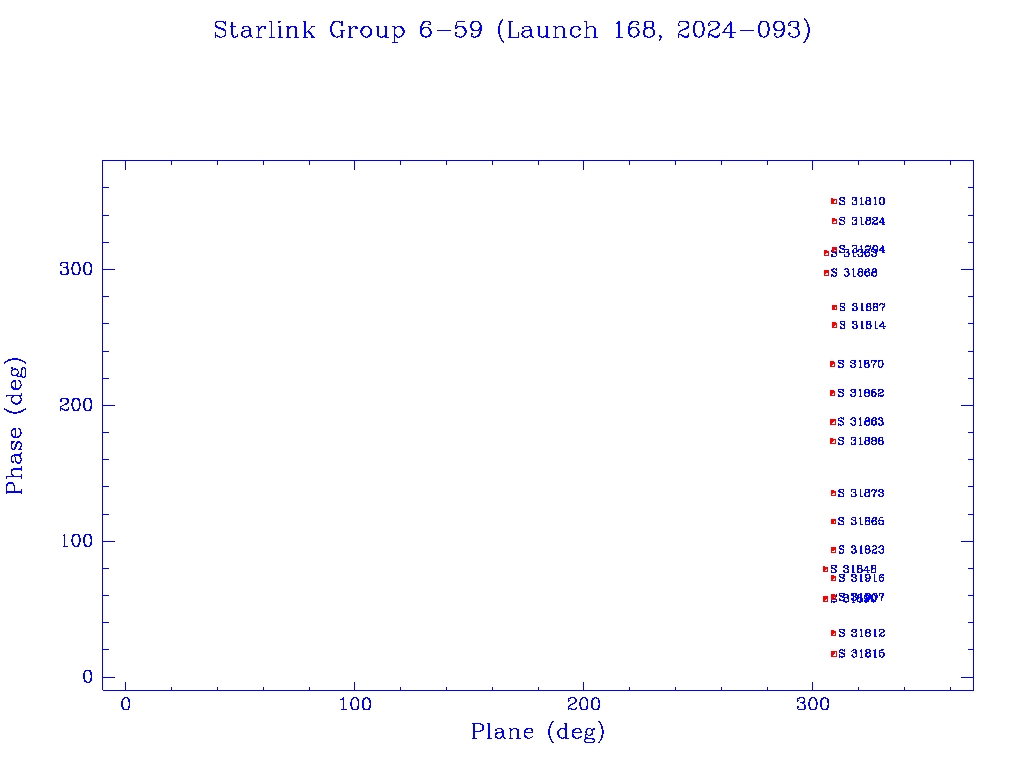
Task: Select the 'S 31810' satellite label
Action: (862, 201)
